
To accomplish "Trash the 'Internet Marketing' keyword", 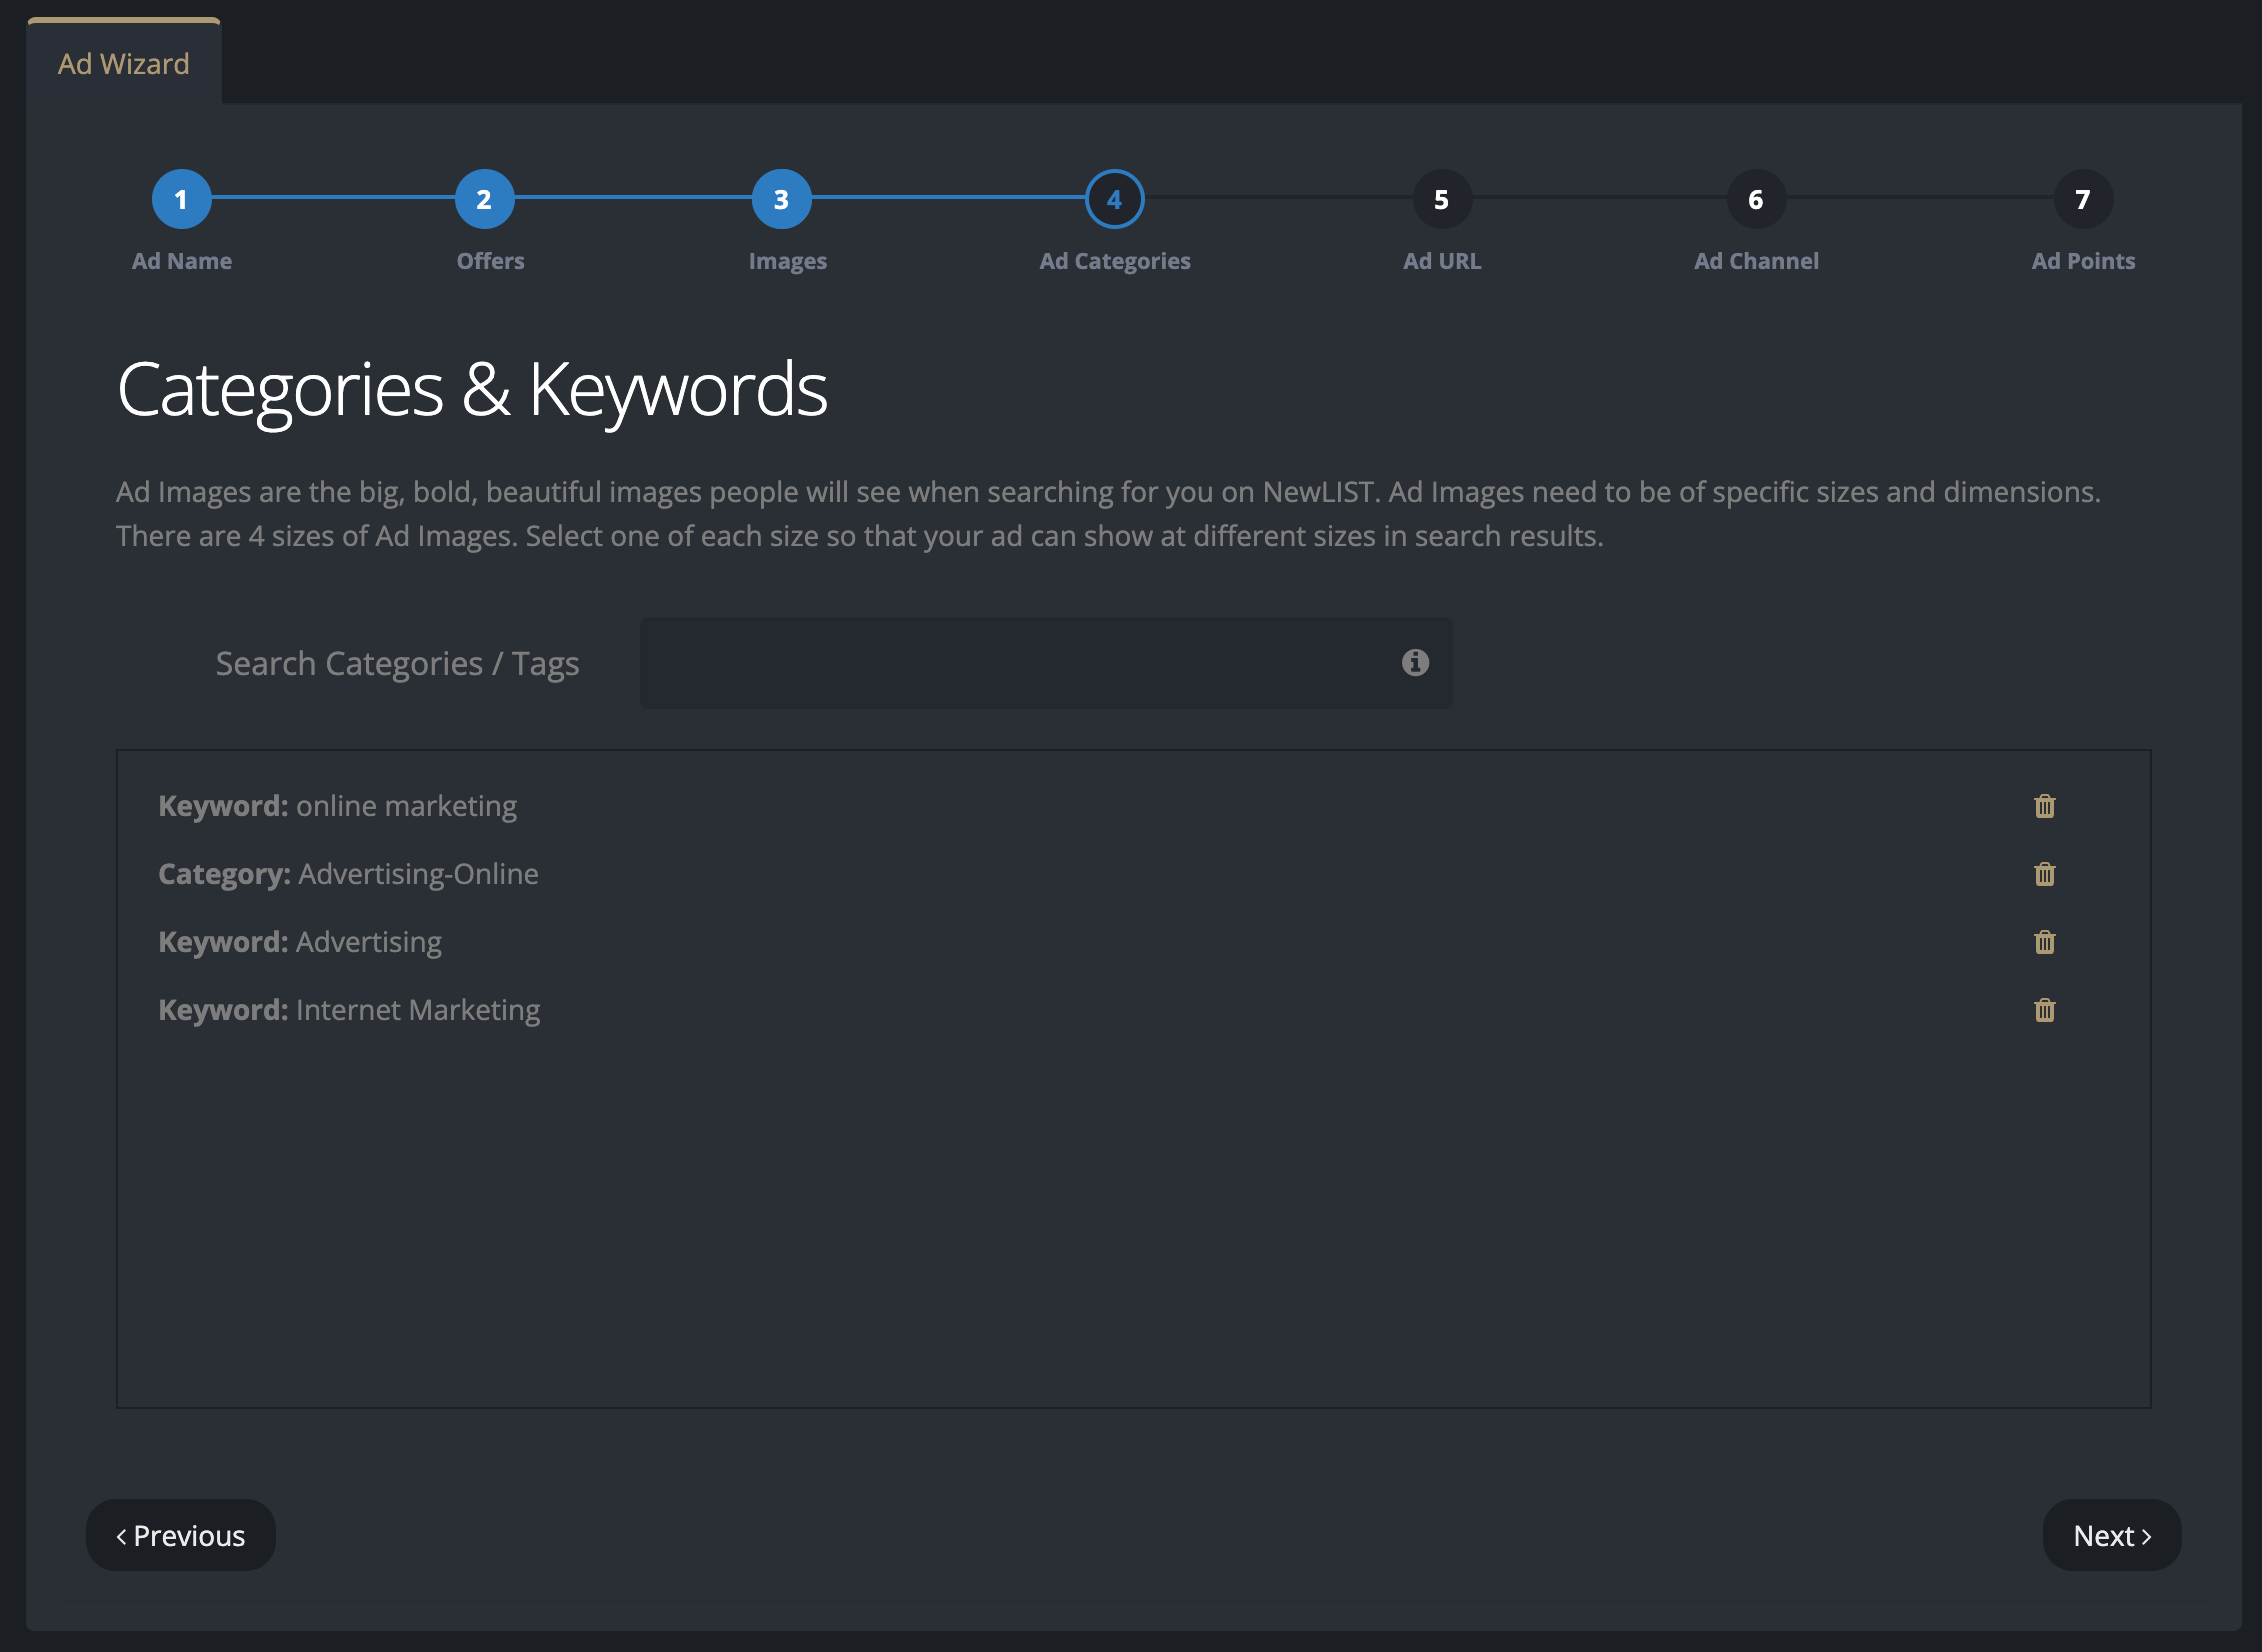I will coord(2044,1010).
